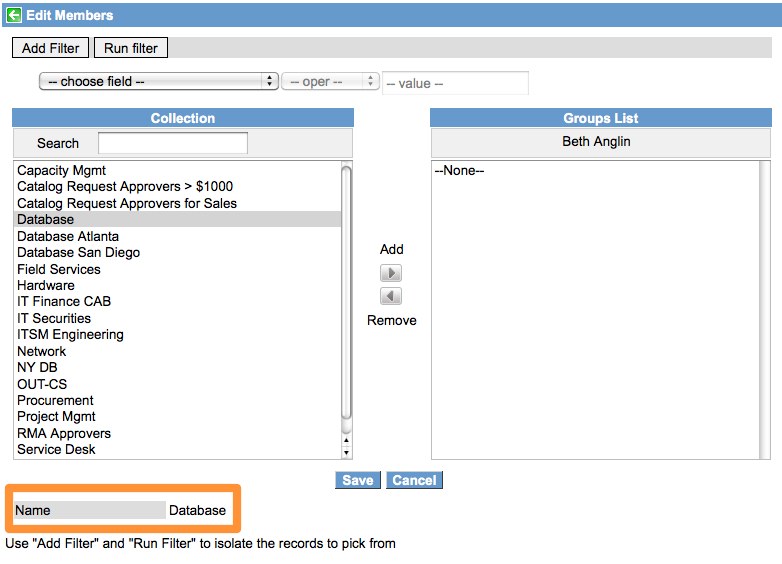Click the filter value input field
This screenshot has height=564, width=782.
pyautogui.click(x=455, y=83)
